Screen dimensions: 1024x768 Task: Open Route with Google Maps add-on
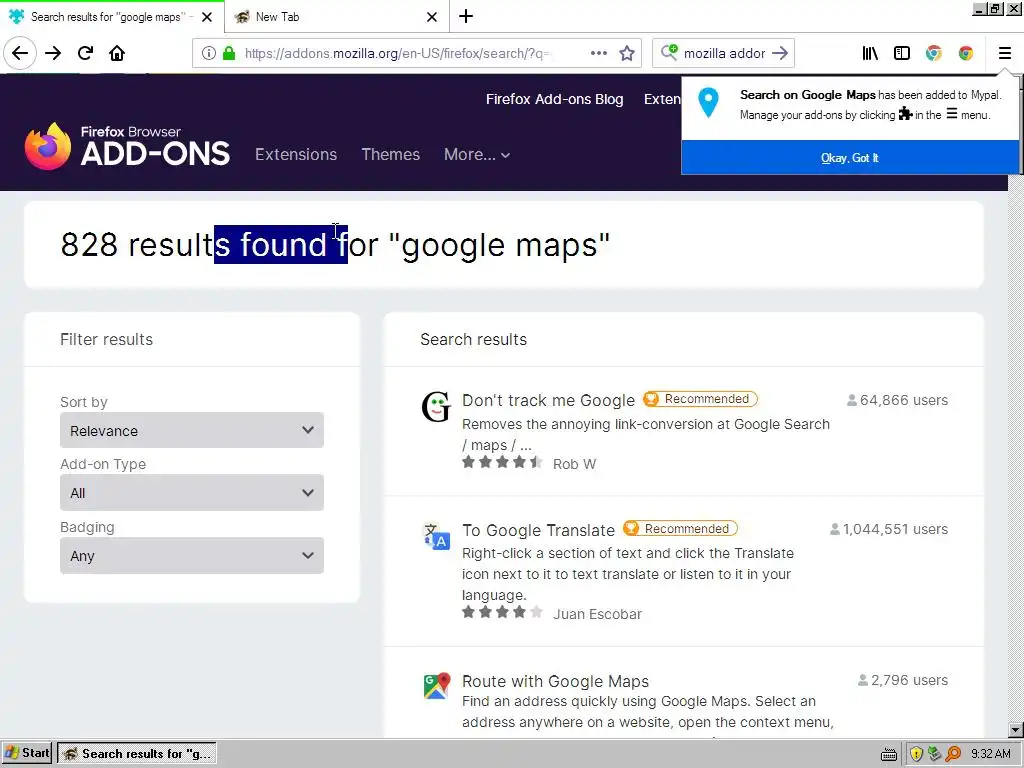click(x=555, y=681)
